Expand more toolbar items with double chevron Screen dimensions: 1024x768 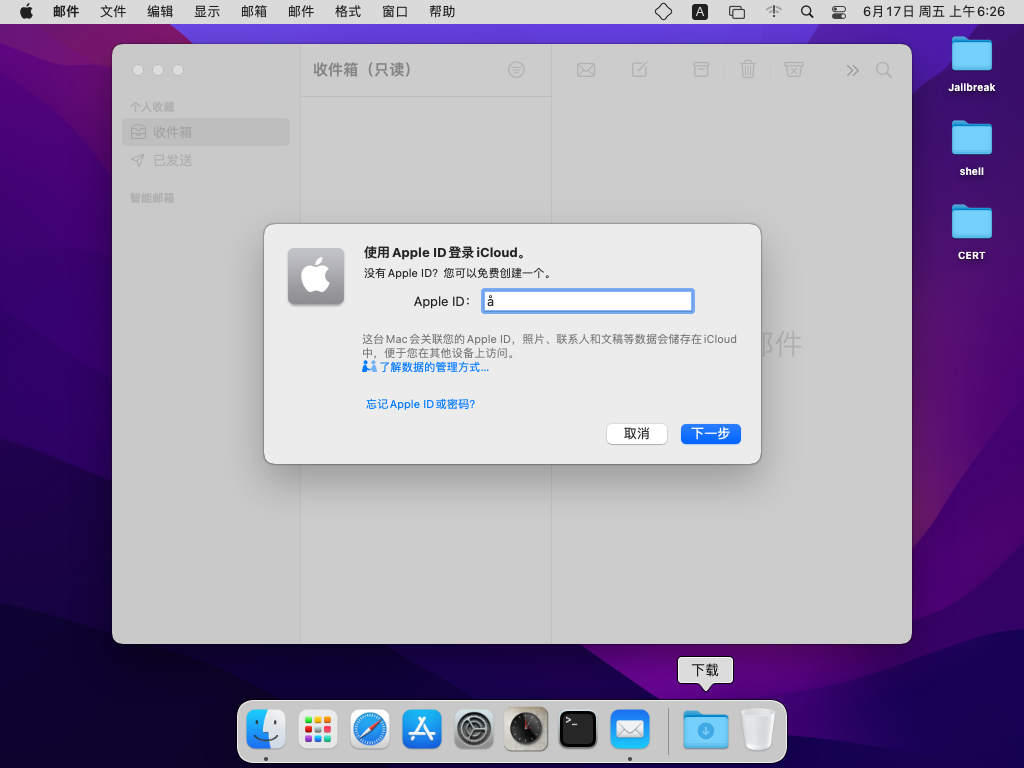click(x=852, y=70)
